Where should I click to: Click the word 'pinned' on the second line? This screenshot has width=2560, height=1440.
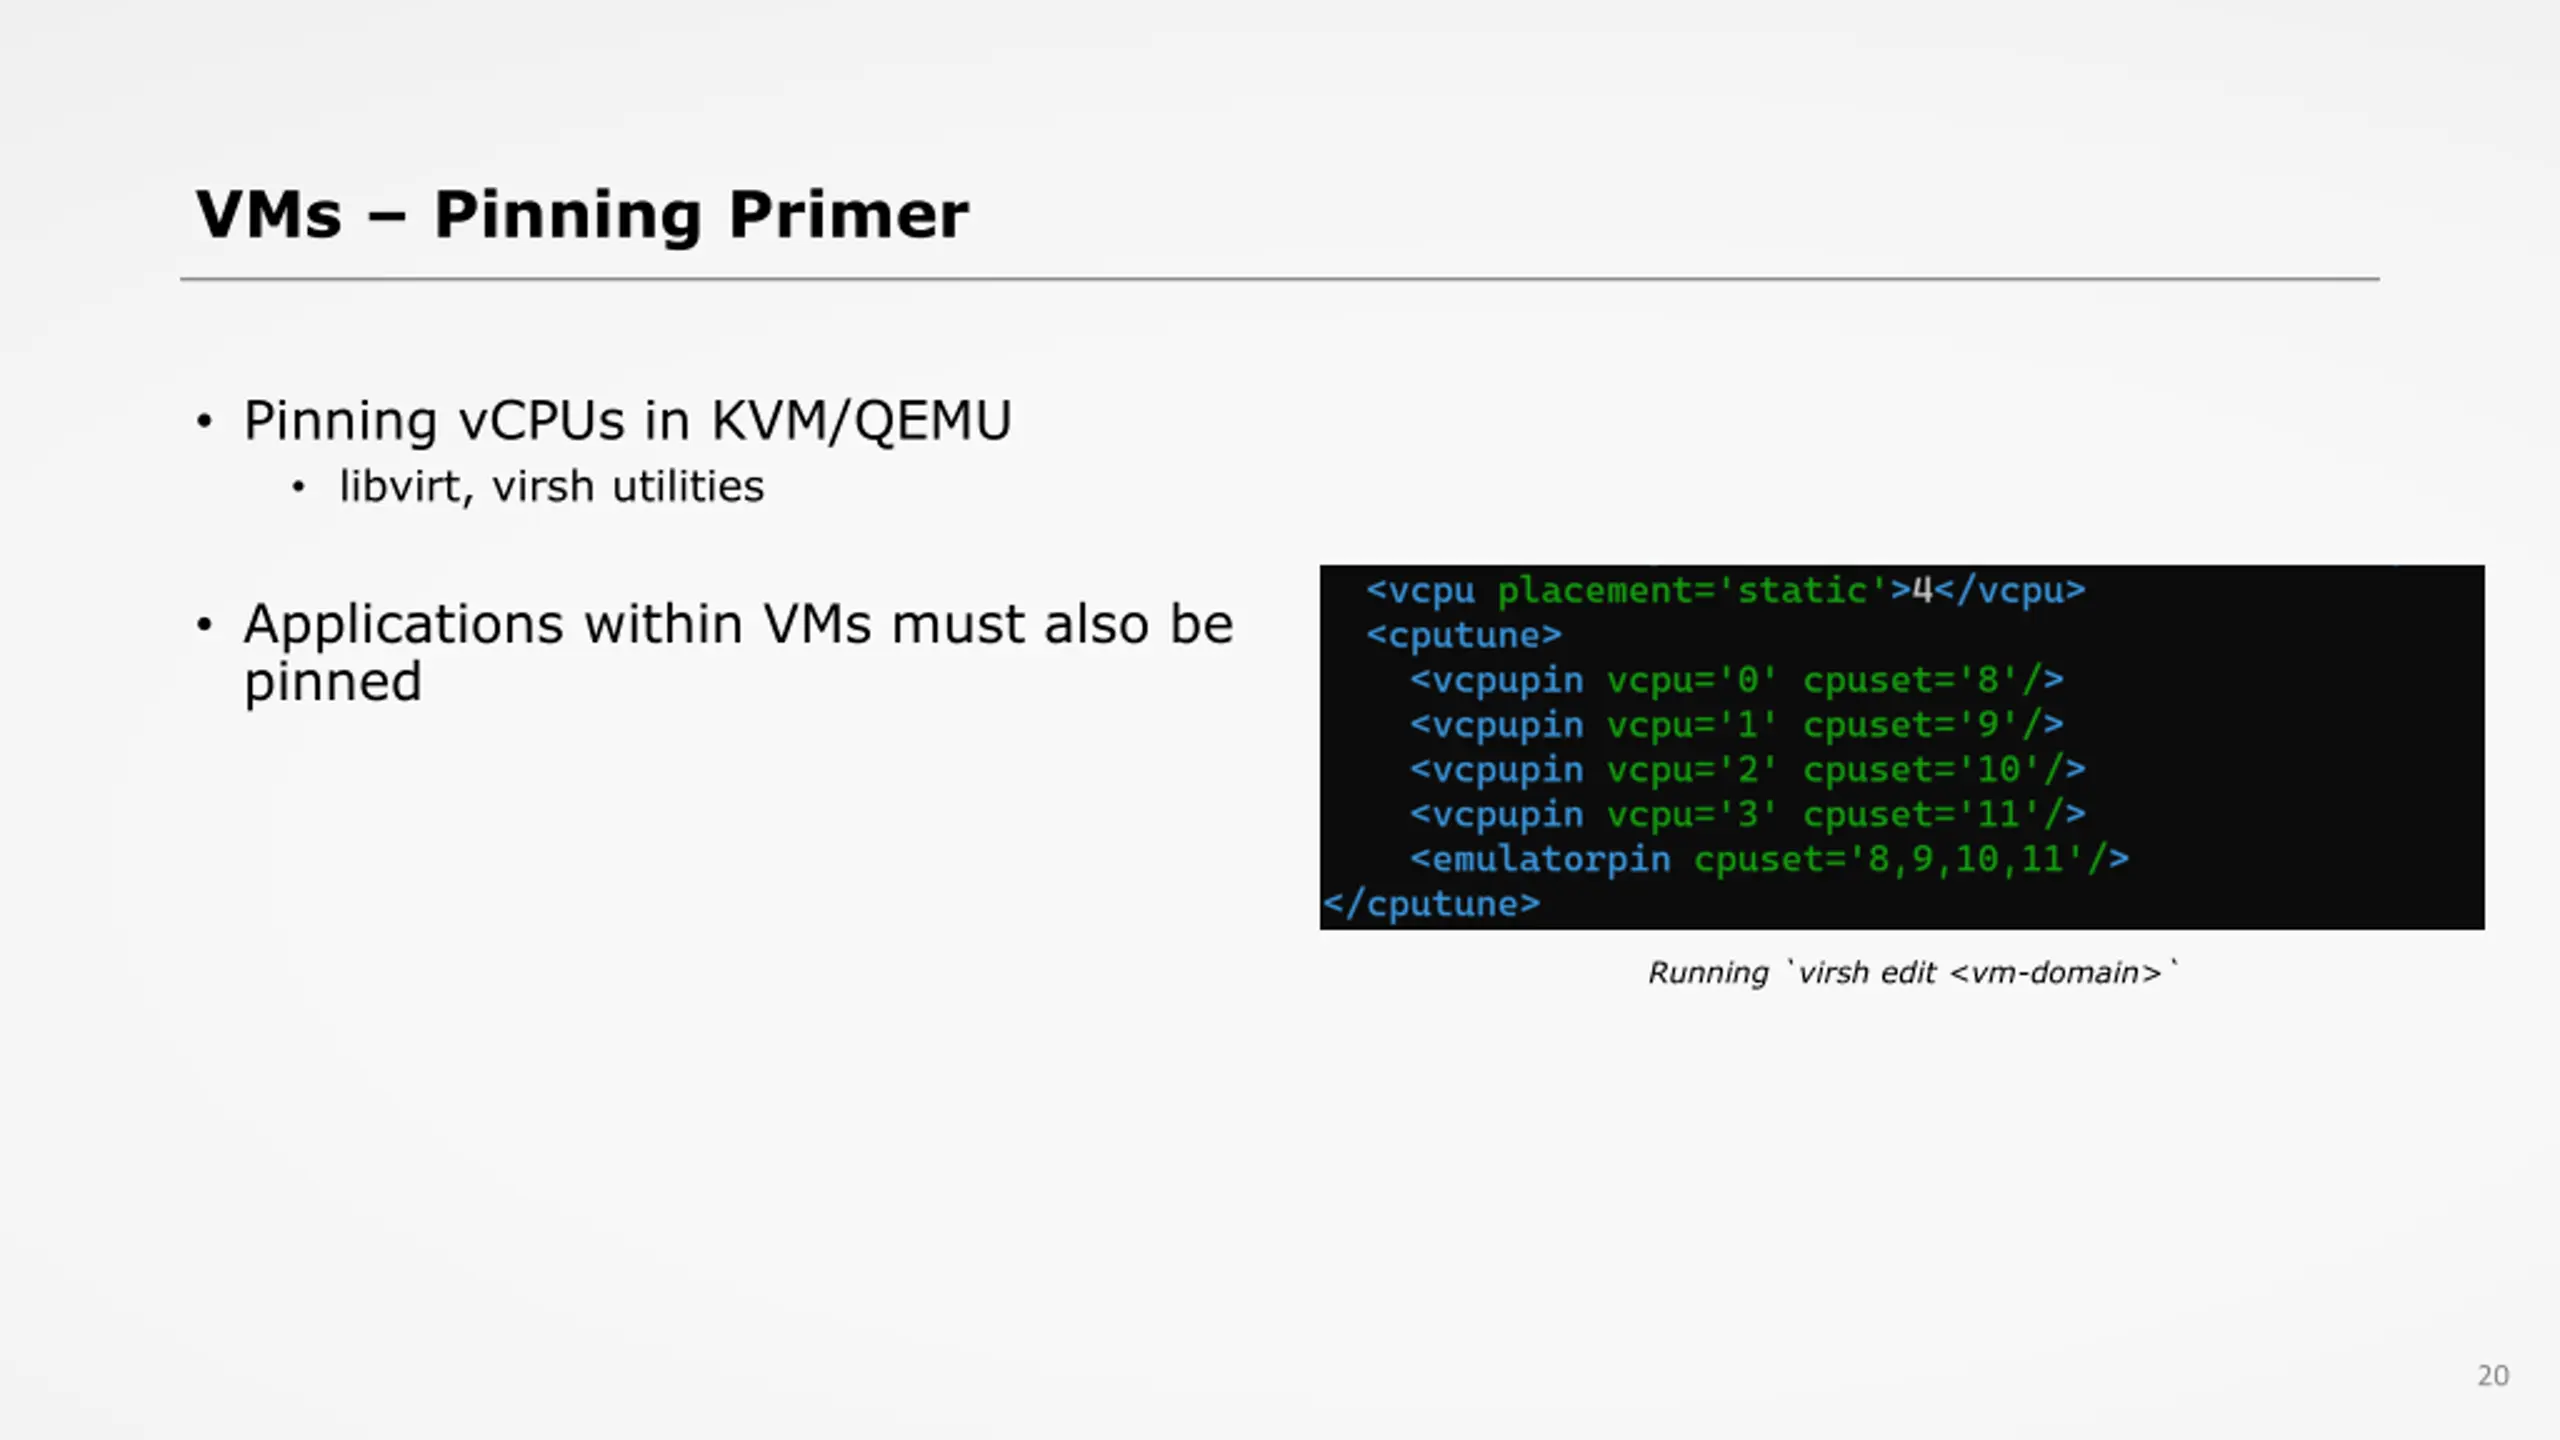(x=333, y=684)
